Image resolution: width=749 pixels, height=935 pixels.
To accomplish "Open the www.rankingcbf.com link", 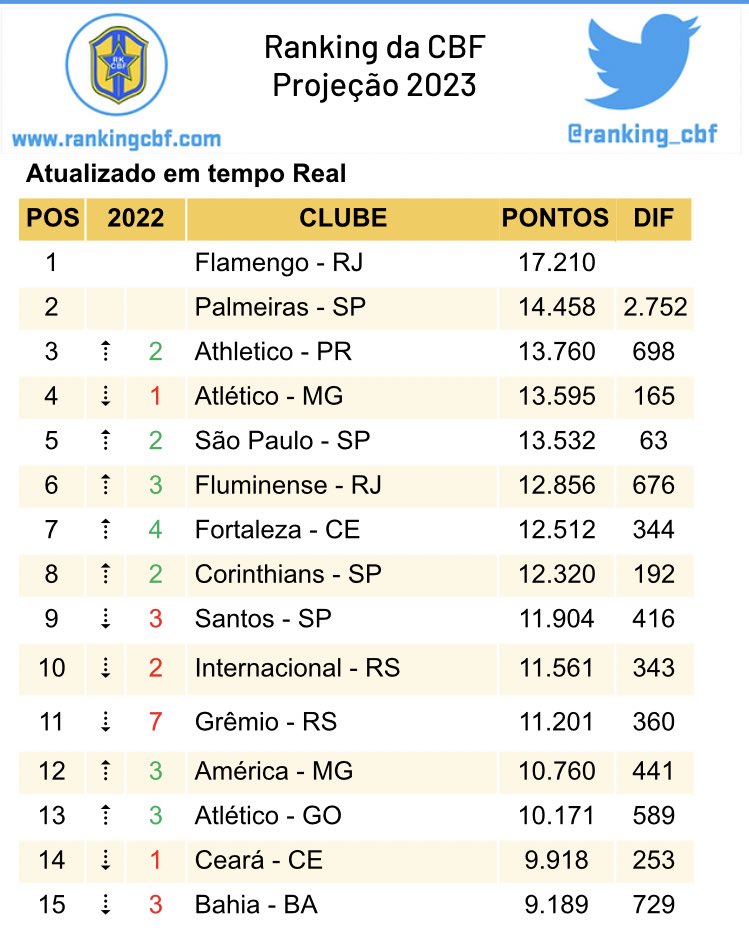I will pyautogui.click(x=116, y=139).
